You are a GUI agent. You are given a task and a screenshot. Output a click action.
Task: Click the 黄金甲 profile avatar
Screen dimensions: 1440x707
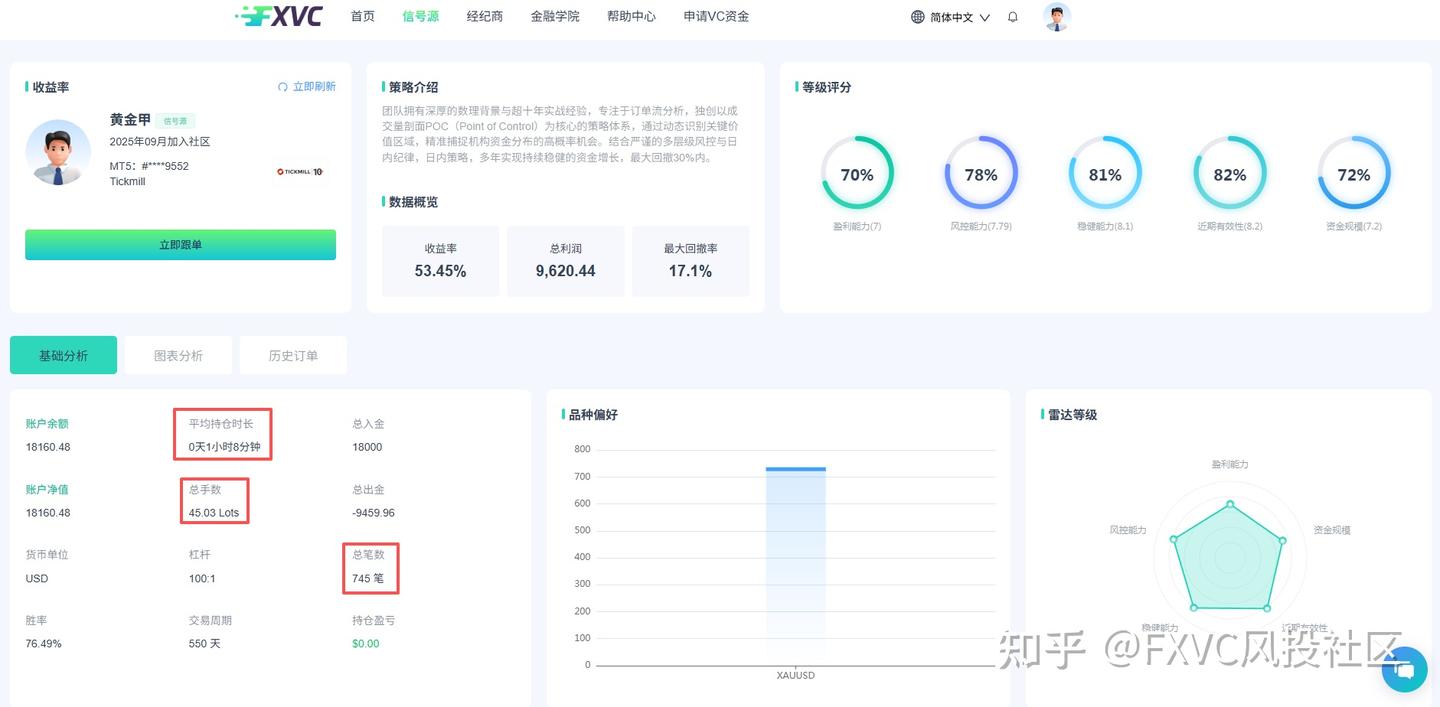point(58,152)
